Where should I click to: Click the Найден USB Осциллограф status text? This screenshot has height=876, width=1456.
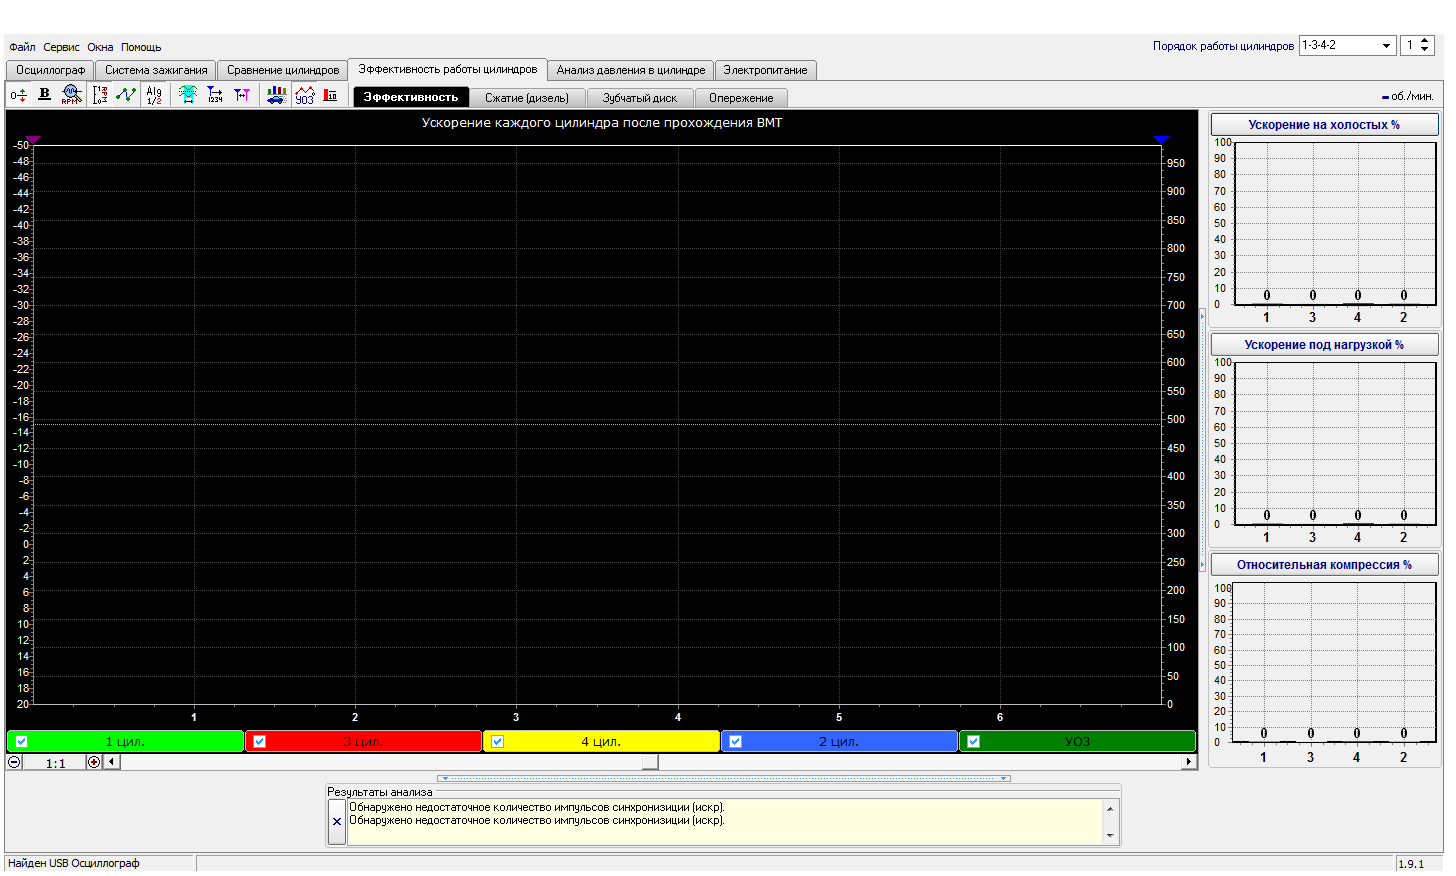pos(74,863)
